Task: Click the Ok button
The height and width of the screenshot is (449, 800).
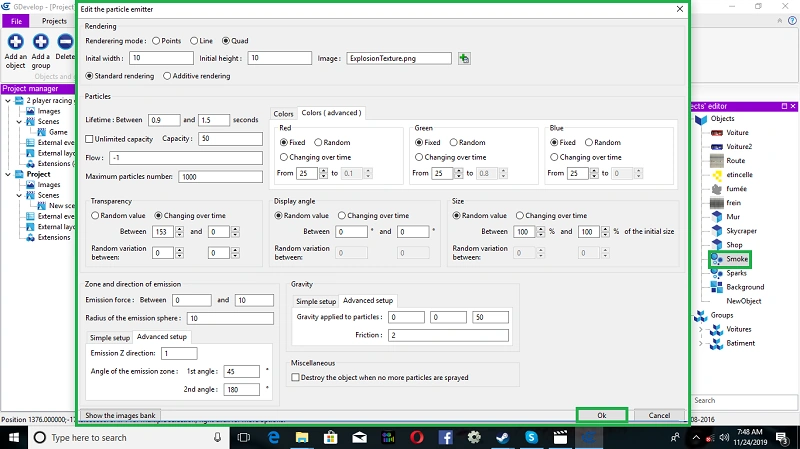Action: coord(602,415)
